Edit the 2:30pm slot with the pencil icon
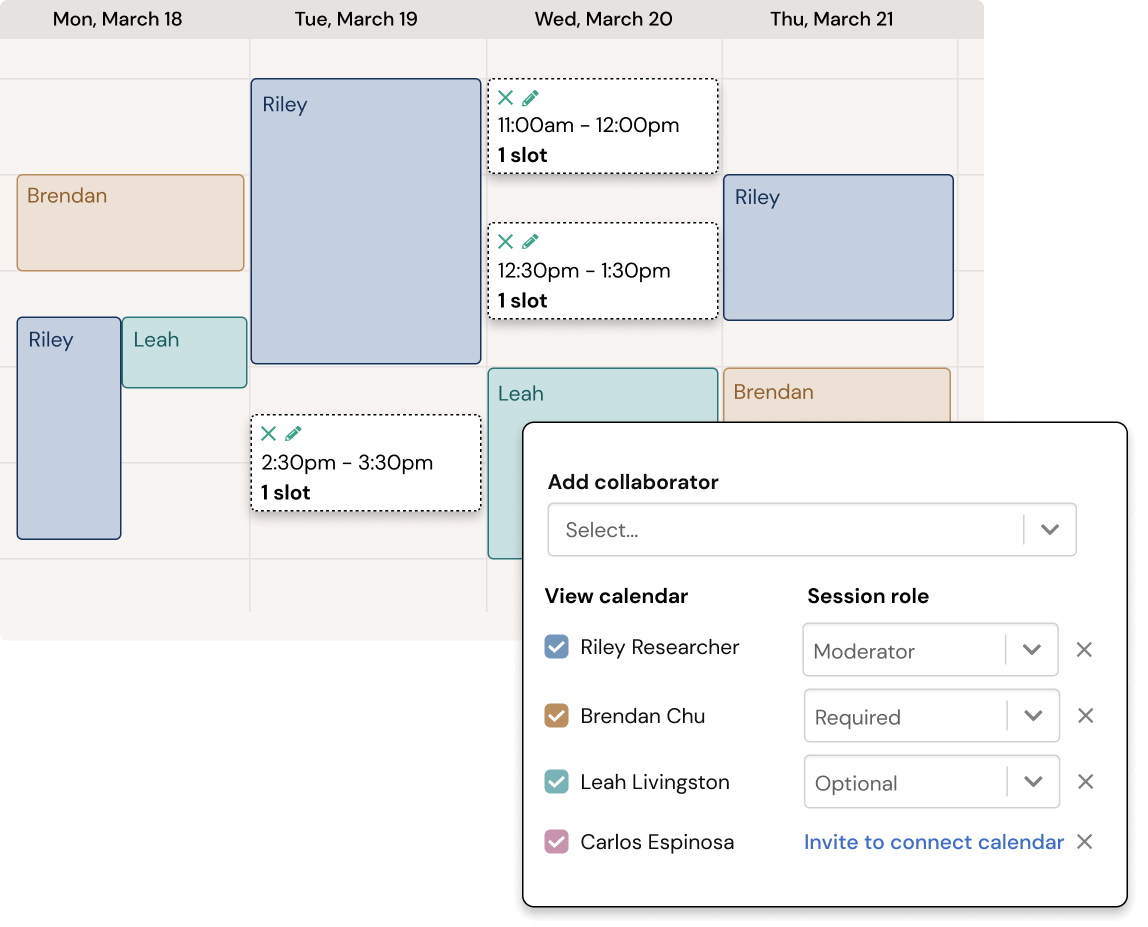 [x=293, y=433]
